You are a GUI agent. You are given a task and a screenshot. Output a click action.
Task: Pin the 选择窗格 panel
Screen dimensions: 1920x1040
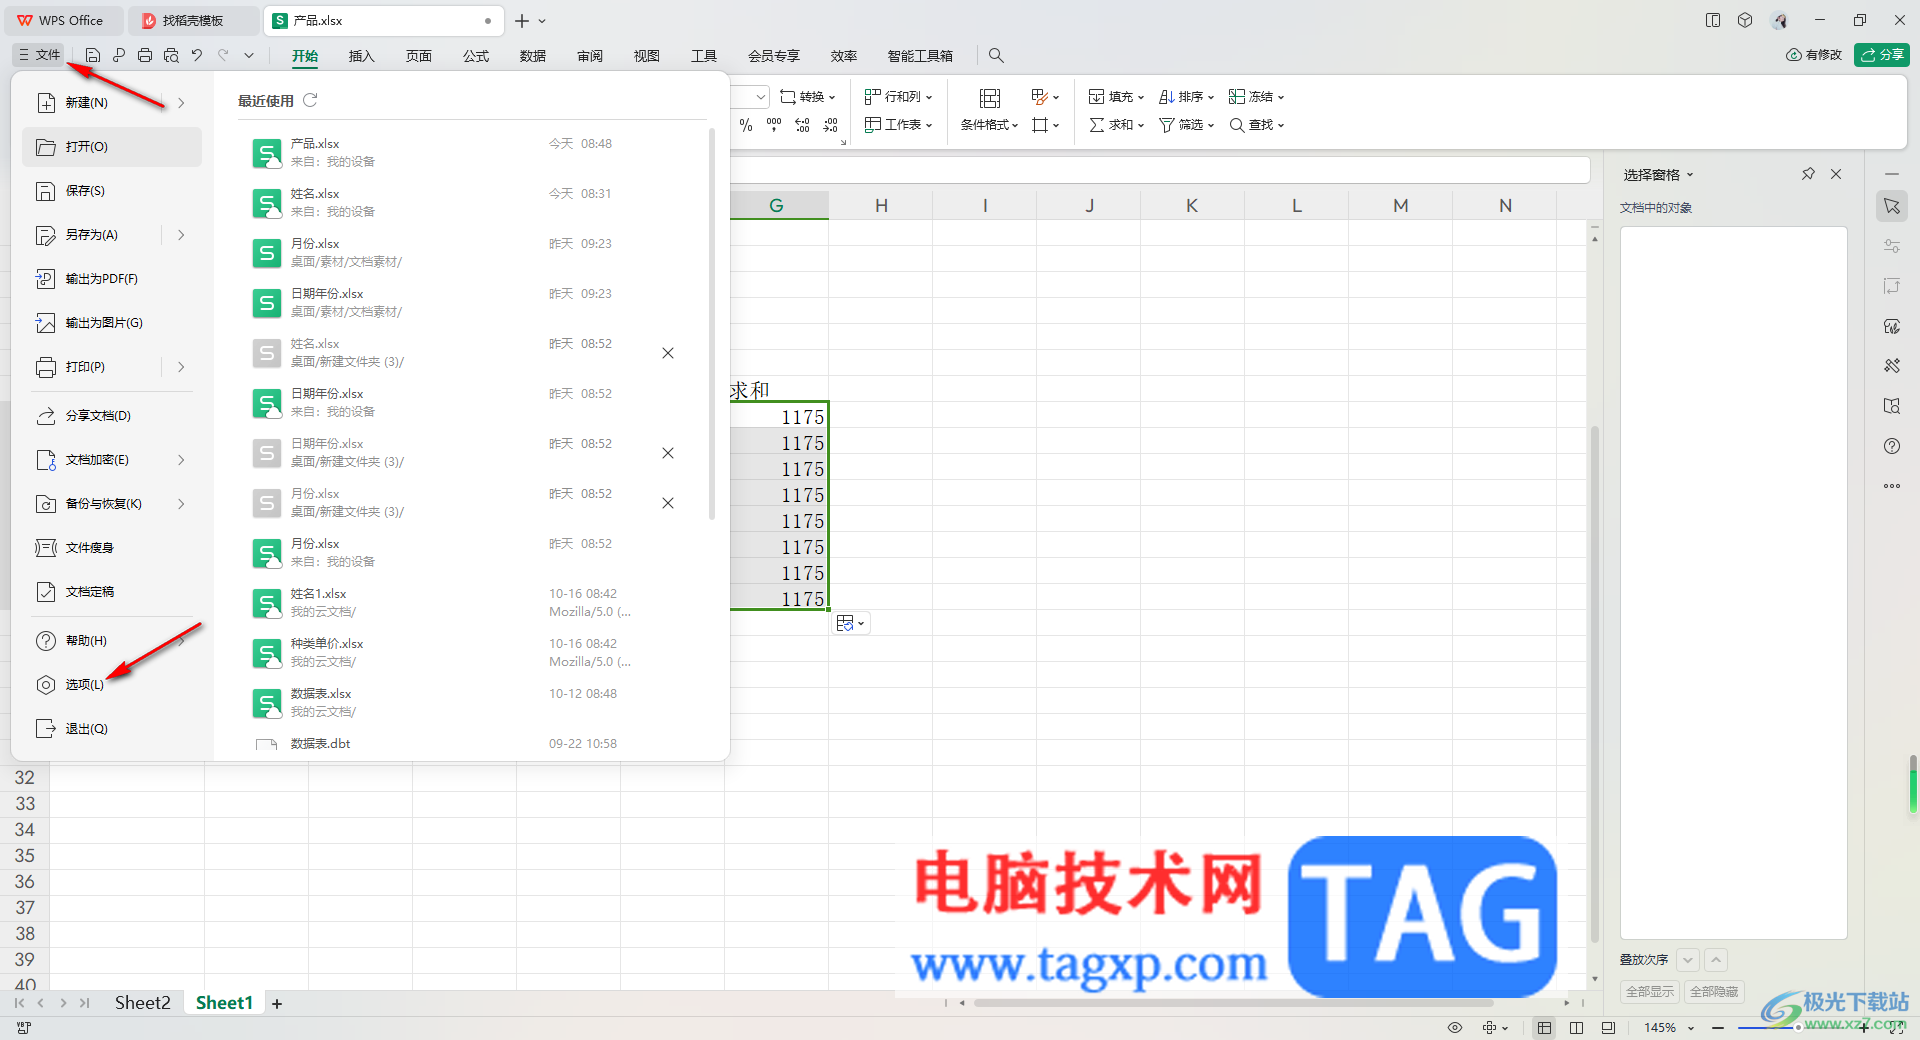pyautogui.click(x=1808, y=174)
